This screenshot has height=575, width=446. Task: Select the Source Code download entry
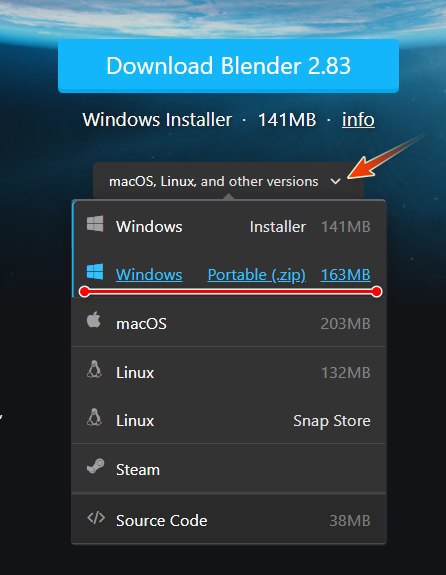pos(229,519)
